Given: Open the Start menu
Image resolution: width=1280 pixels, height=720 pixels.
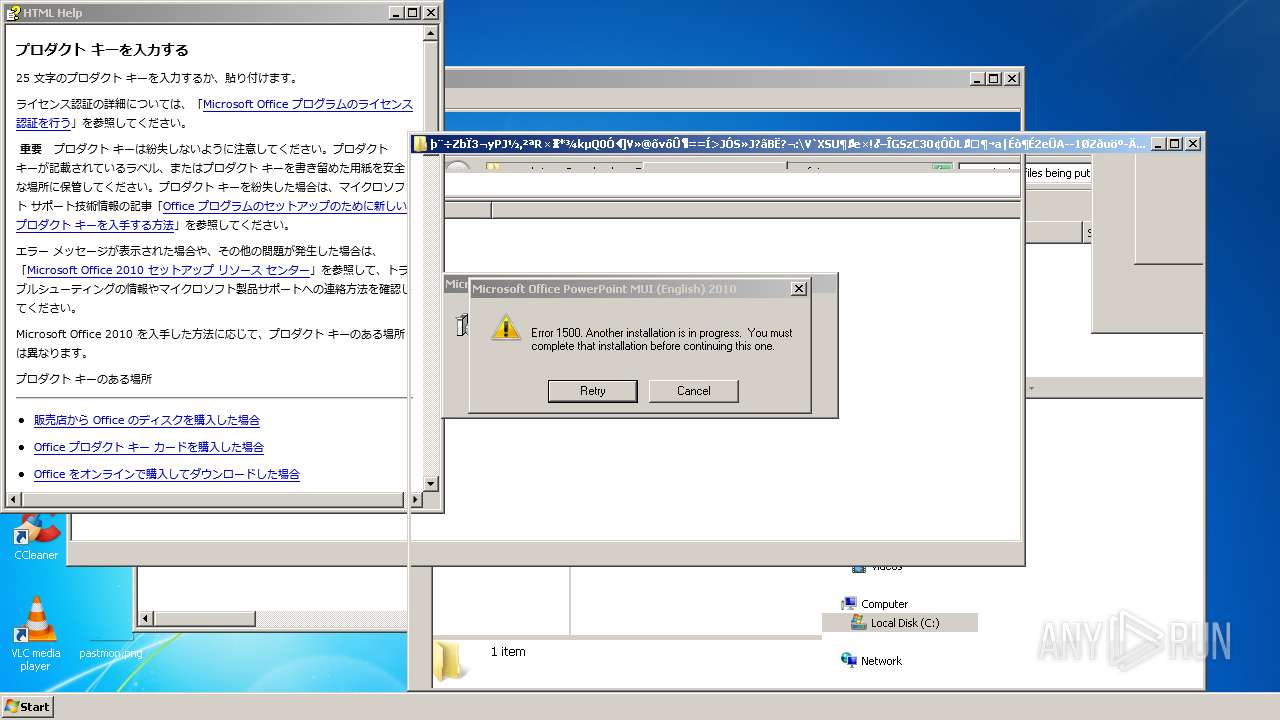Looking at the screenshot, I should point(27,706).
